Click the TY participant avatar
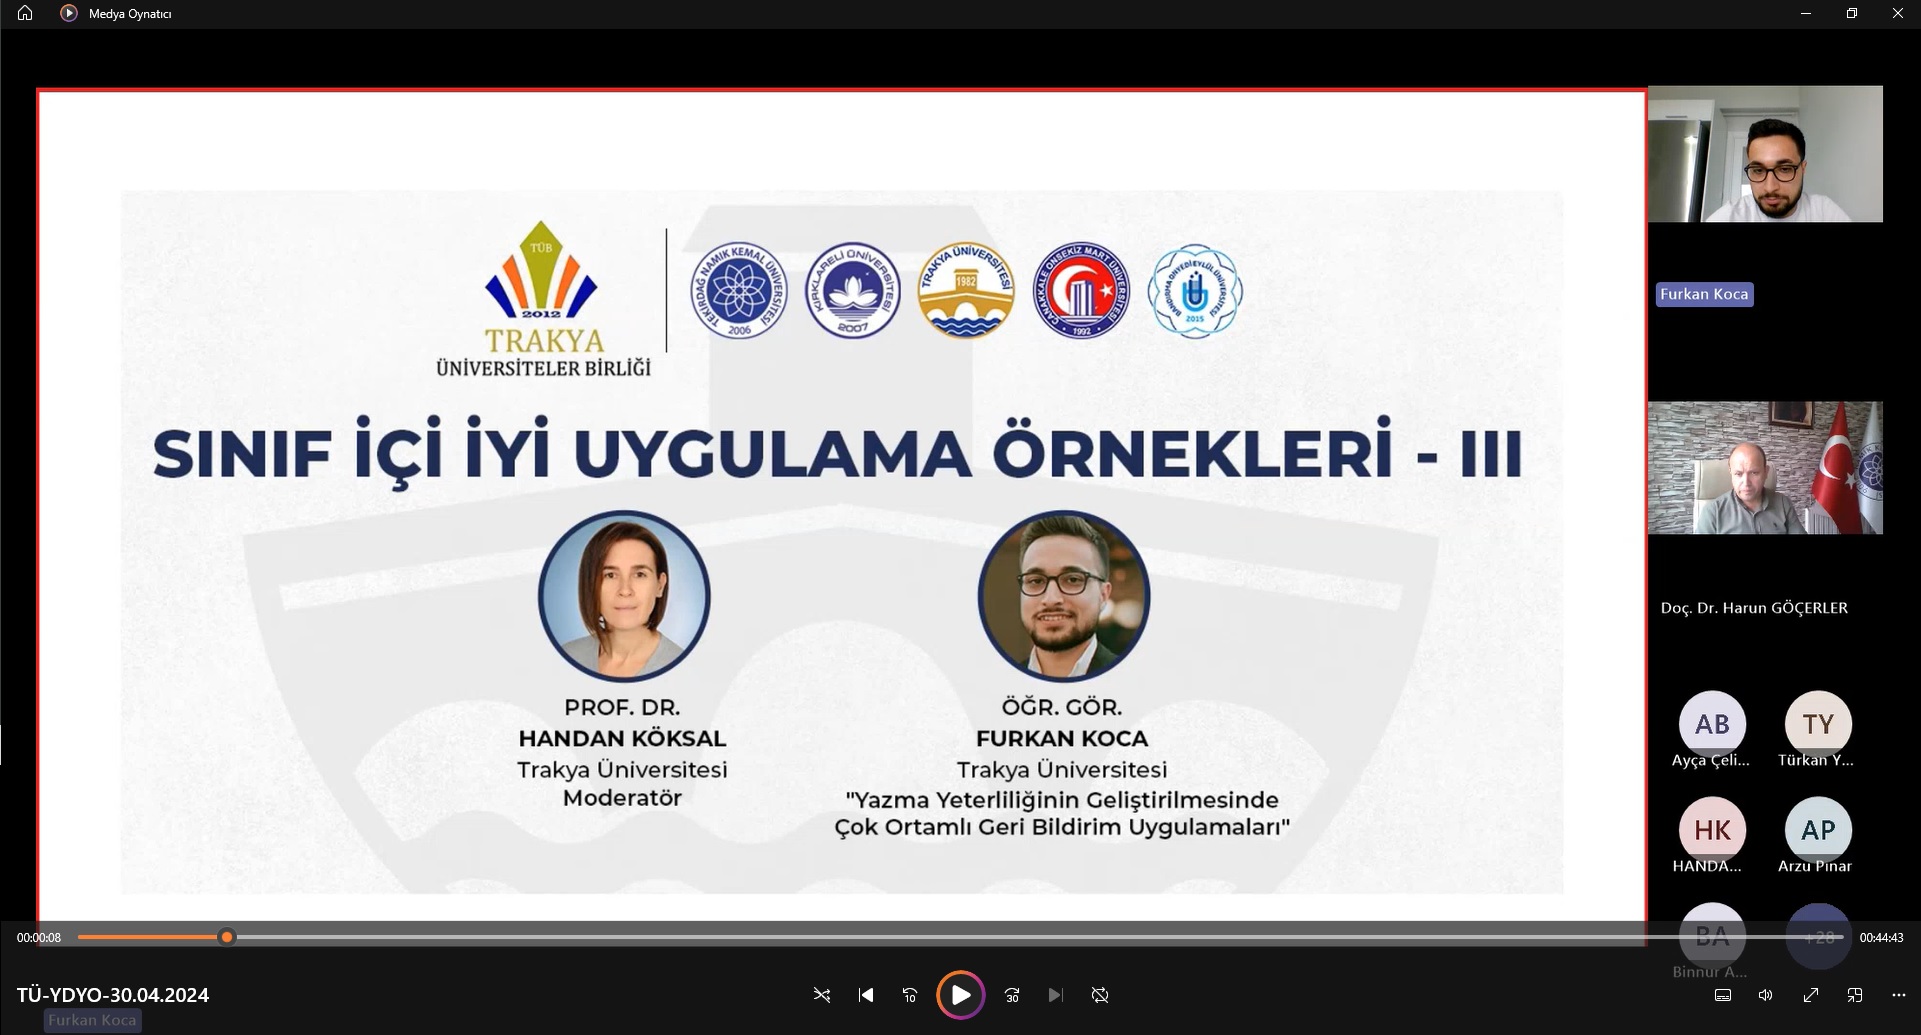Viewport: 1921px width, 1035px height. click(x=1818, y=724)
